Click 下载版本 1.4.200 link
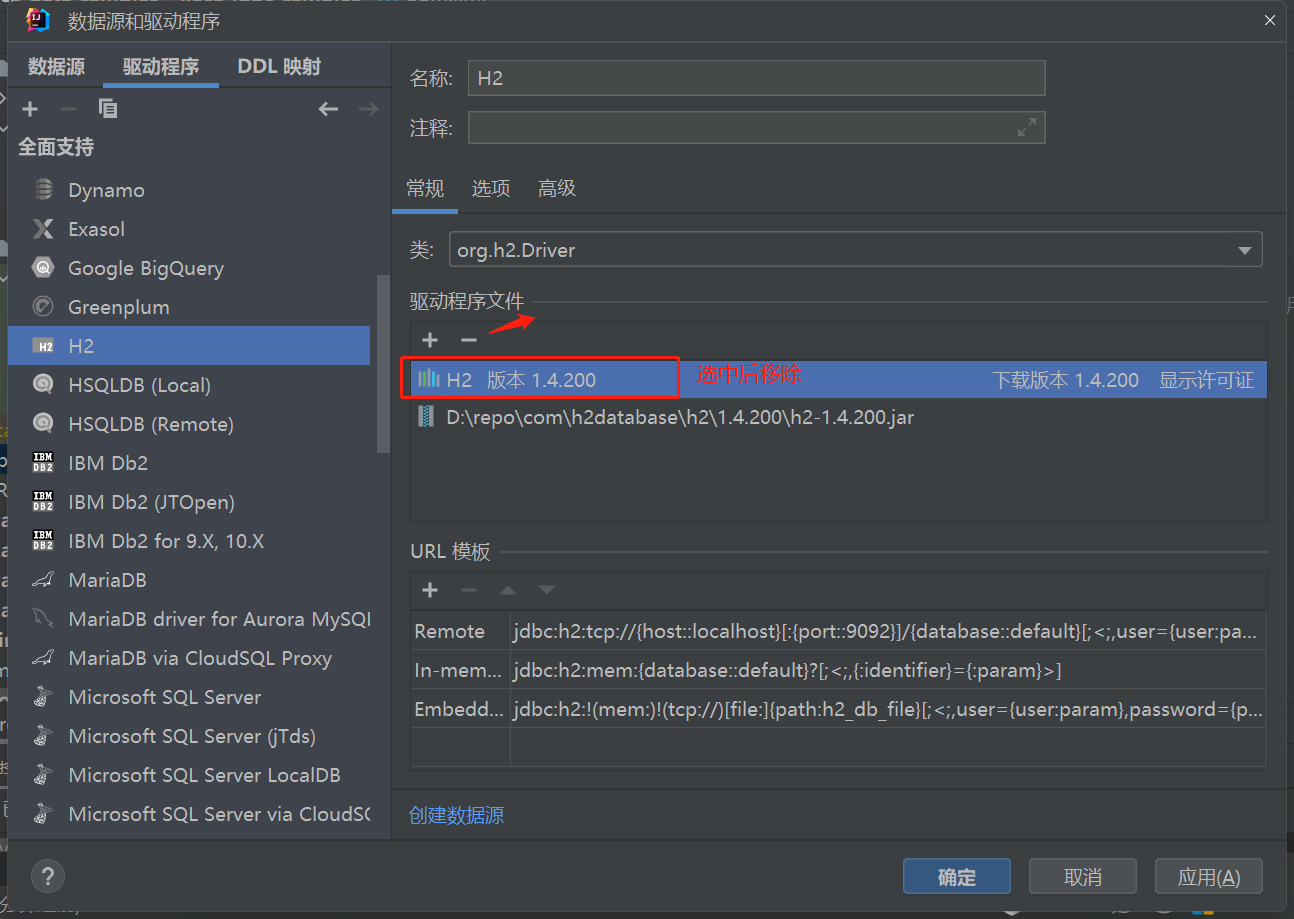This screenshot has width=1294, height=919. click(1065, 380)
